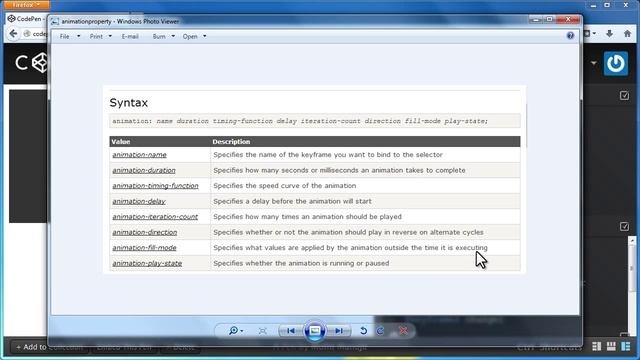Expand the Print dropdown arrow
Viewport: 640px width, 360px height.
tap(110, 36)
